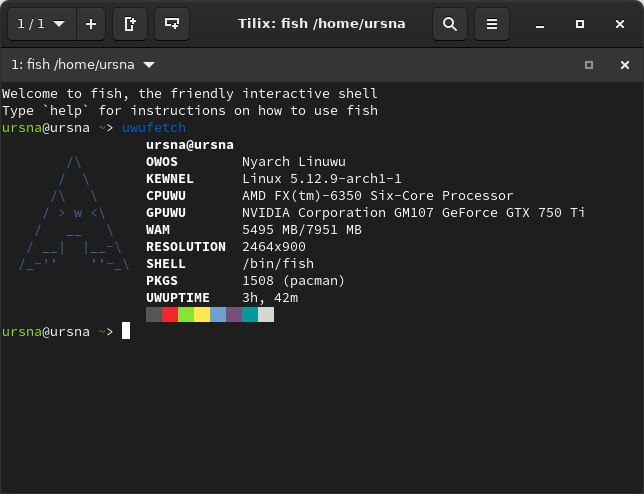
Task: Maximize the Tilix window
Action: pyautogui.click(x=580, y=24)
